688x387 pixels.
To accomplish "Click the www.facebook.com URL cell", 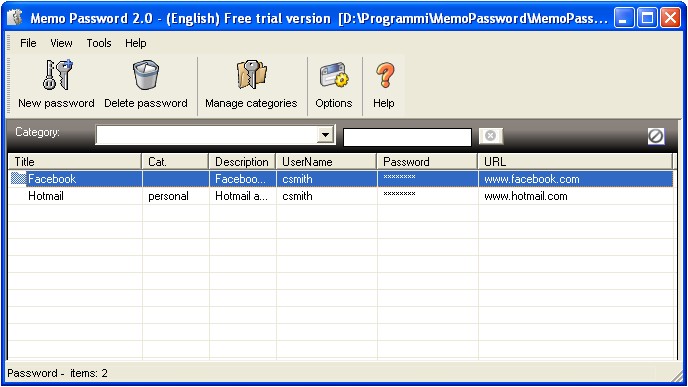I will (x=532, y=179).
